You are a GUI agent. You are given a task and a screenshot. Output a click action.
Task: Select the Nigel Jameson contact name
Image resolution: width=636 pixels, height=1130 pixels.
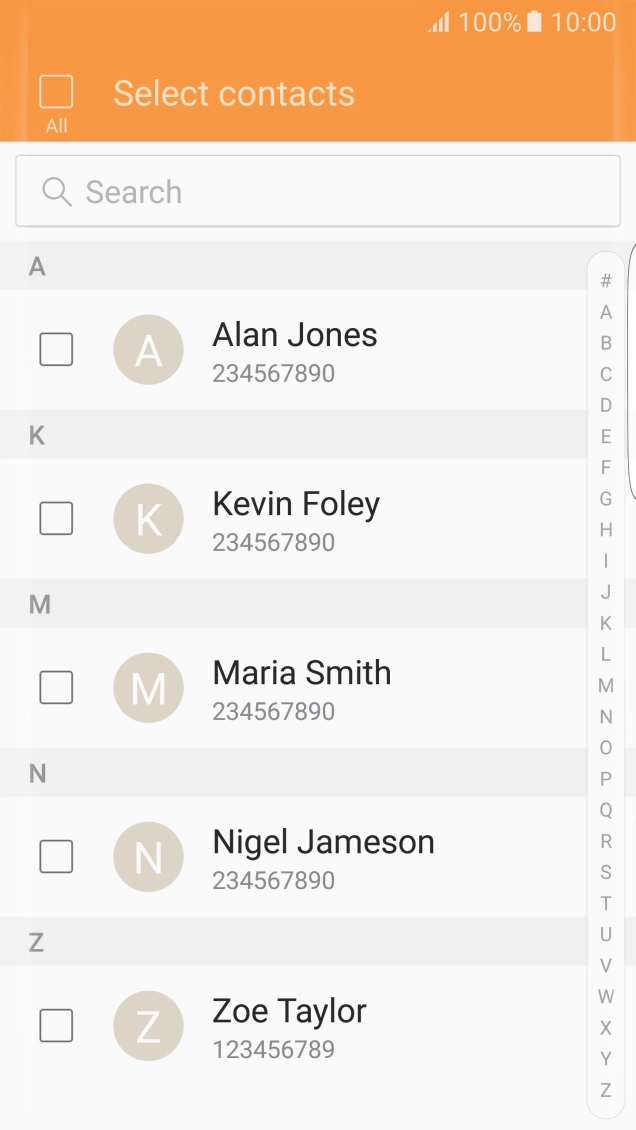pos(323,842)
